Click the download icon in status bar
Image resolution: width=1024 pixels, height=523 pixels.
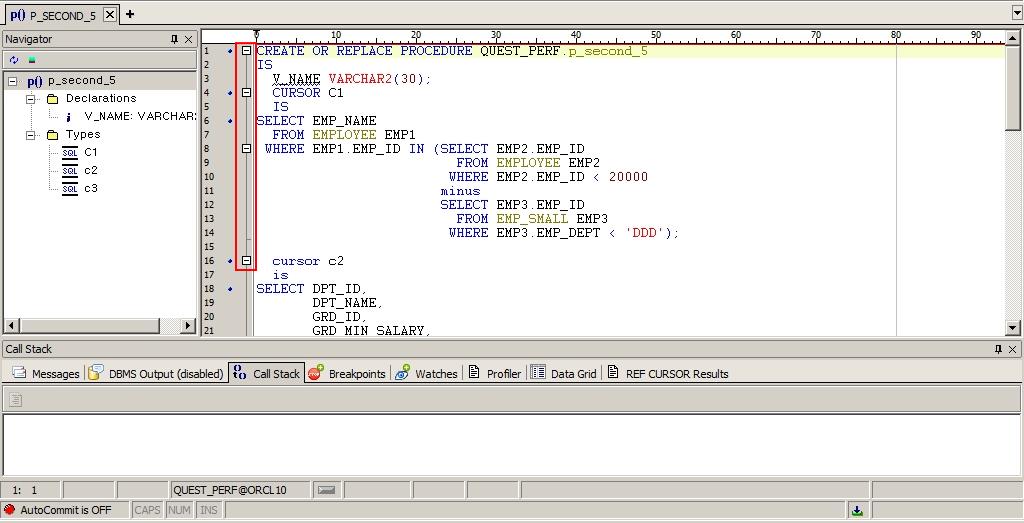857,510
